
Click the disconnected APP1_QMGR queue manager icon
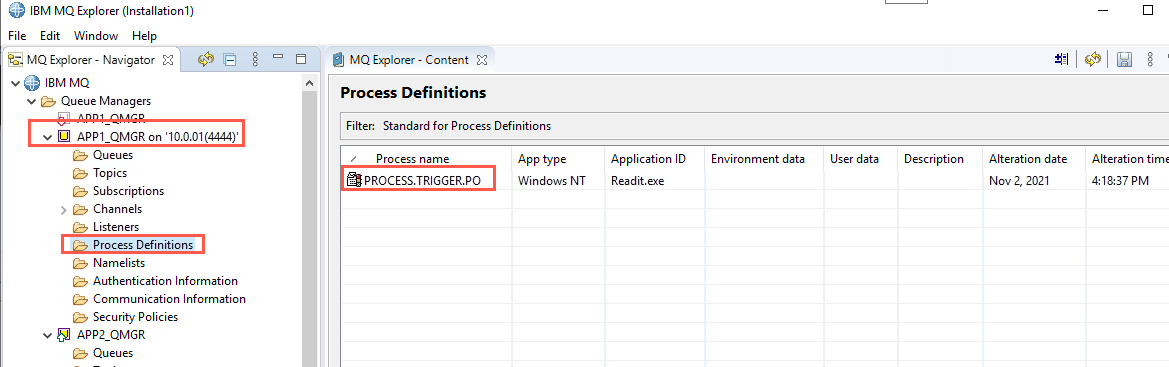pyautogui.click(x=64, y=118)
